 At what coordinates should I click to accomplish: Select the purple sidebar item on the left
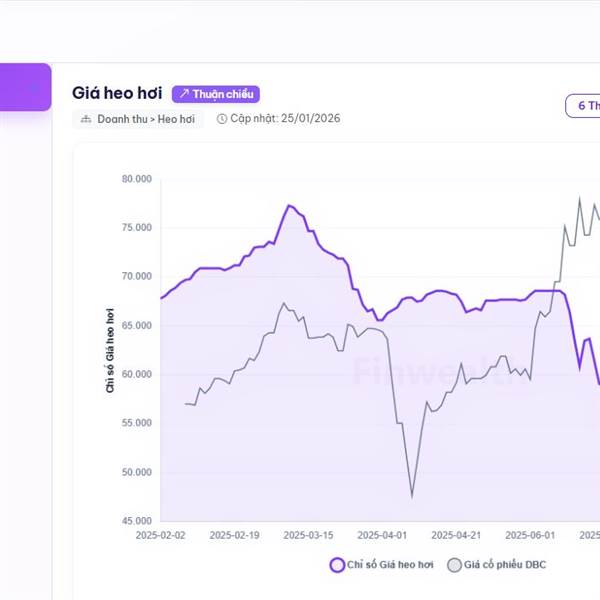pyautogui.click(x=25, y=87)
